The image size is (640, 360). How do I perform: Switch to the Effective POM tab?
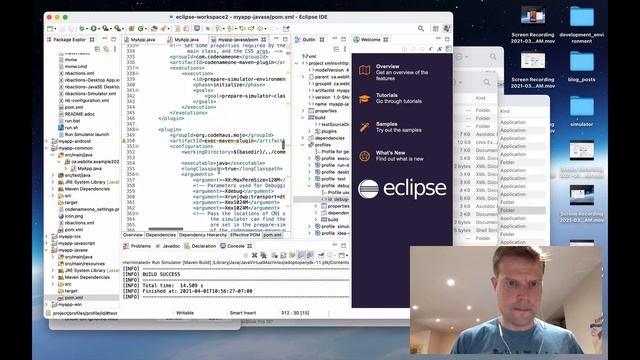click(245, 235)
